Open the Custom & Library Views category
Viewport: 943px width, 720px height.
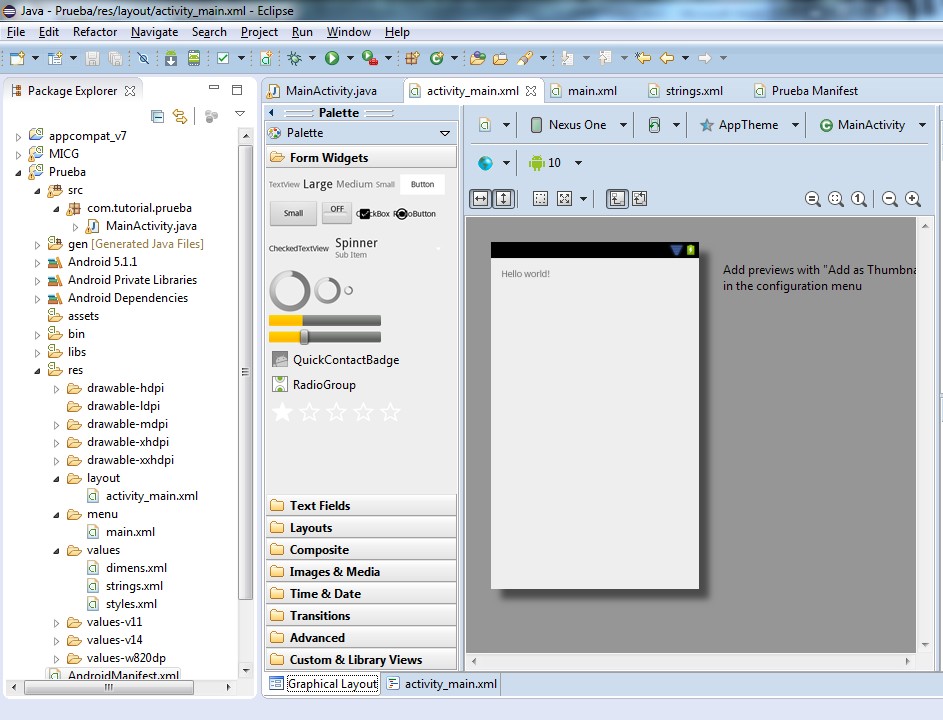[x=361, y=660]
